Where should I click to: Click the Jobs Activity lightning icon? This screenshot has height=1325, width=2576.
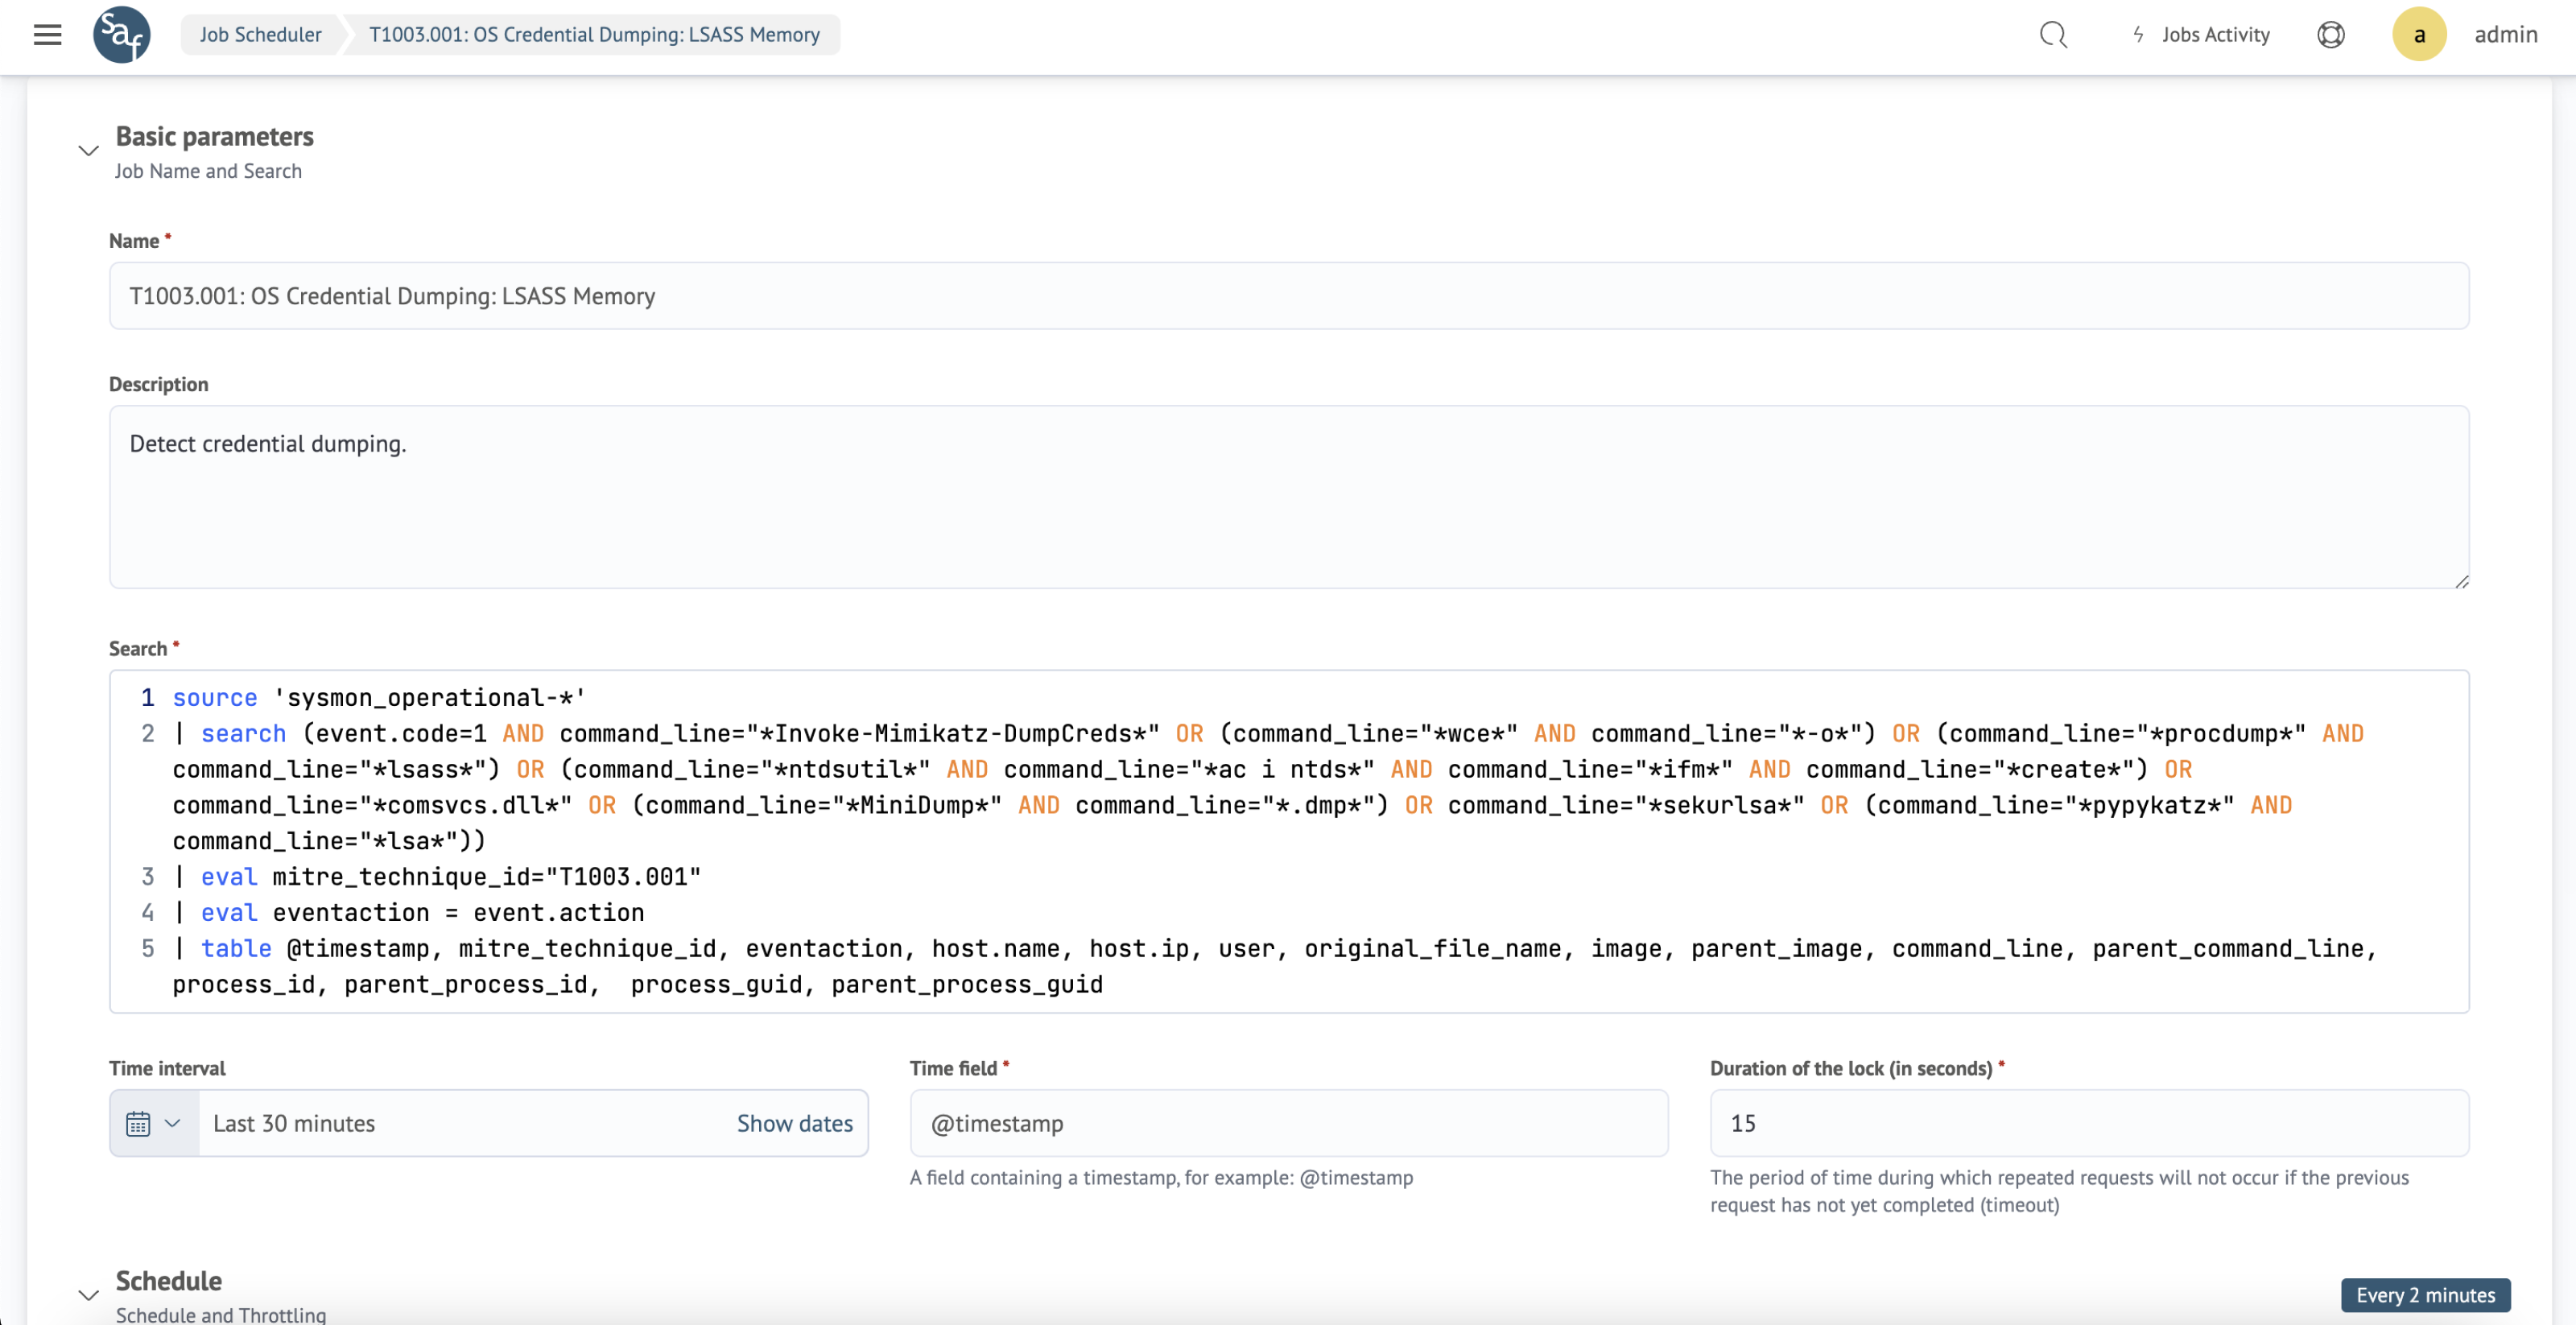click(2138, 35)
